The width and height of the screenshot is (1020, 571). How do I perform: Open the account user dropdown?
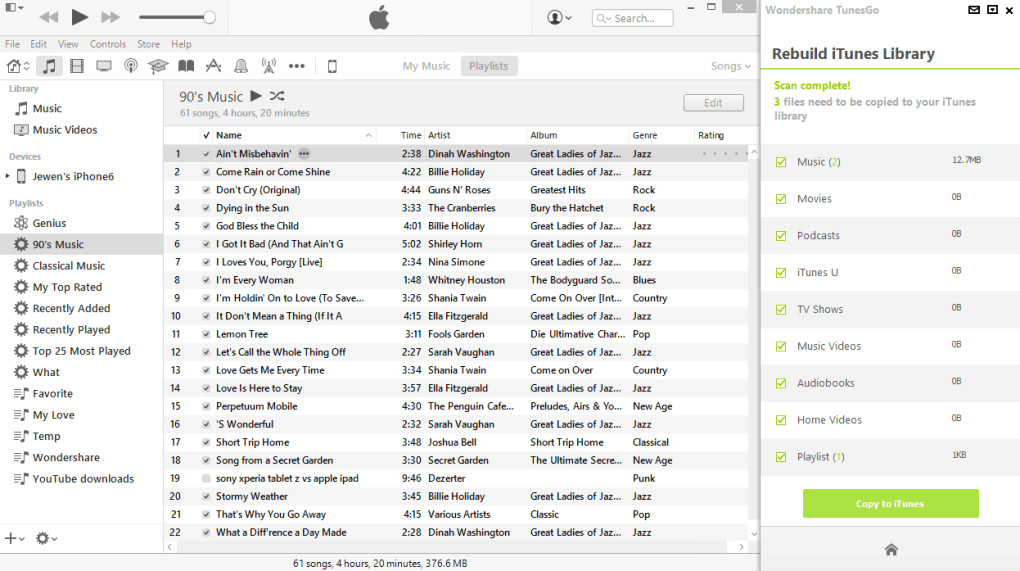click(560, 18)
